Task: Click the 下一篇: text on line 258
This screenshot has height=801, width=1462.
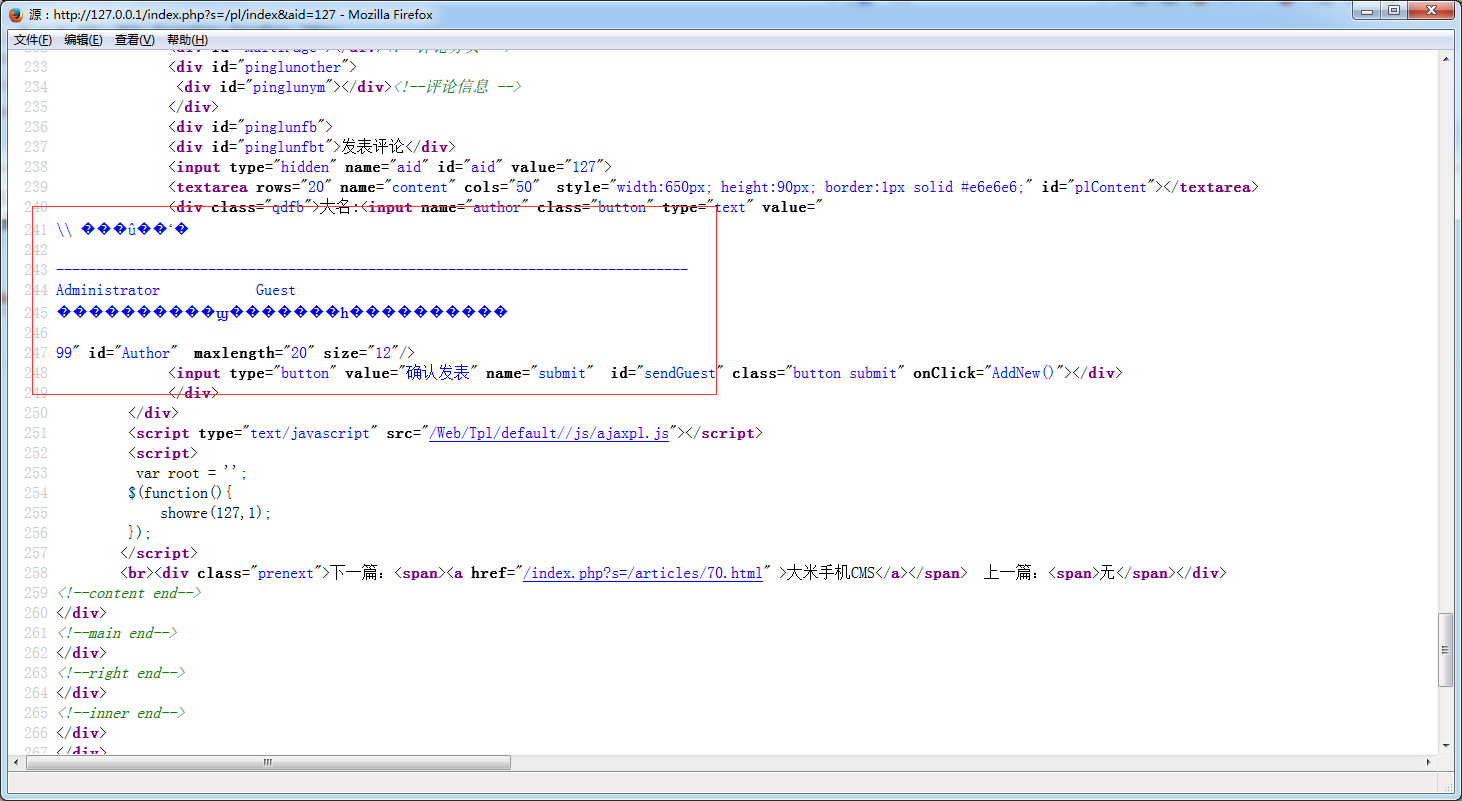Action: (359, 573)
